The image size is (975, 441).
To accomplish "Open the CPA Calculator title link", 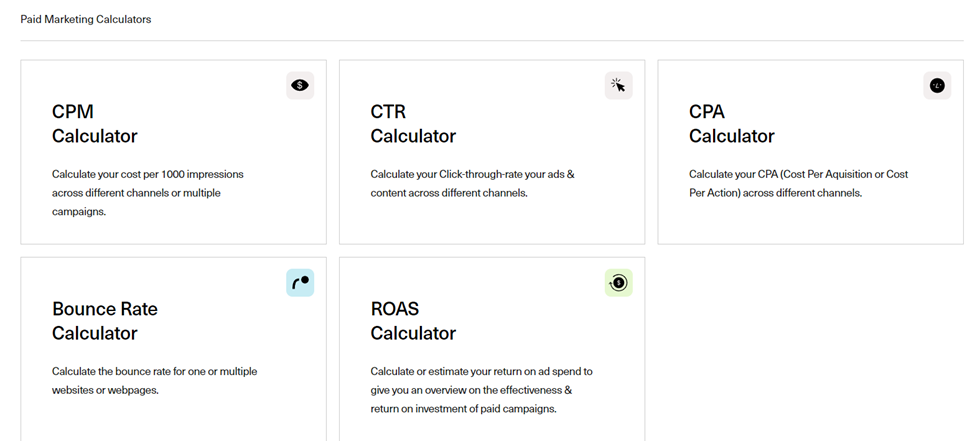I will 731,124.
